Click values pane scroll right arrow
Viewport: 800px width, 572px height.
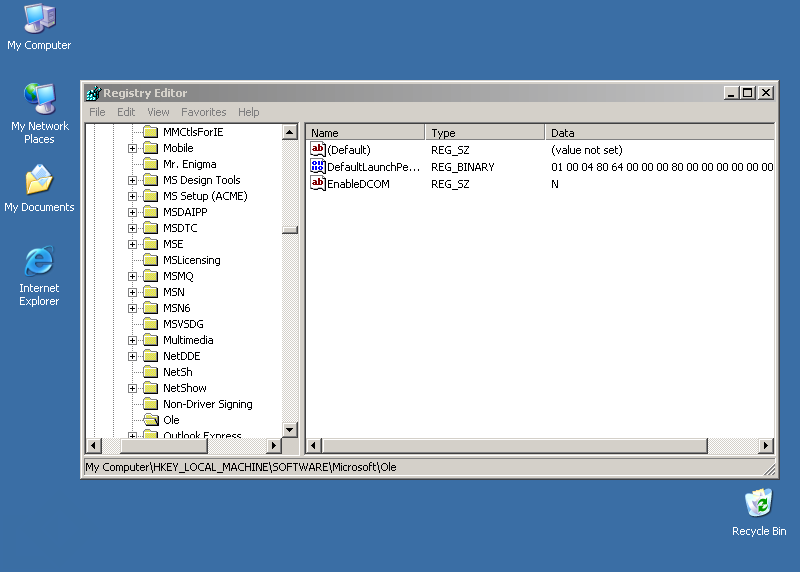pyautogui.click(x=765, y=445)
